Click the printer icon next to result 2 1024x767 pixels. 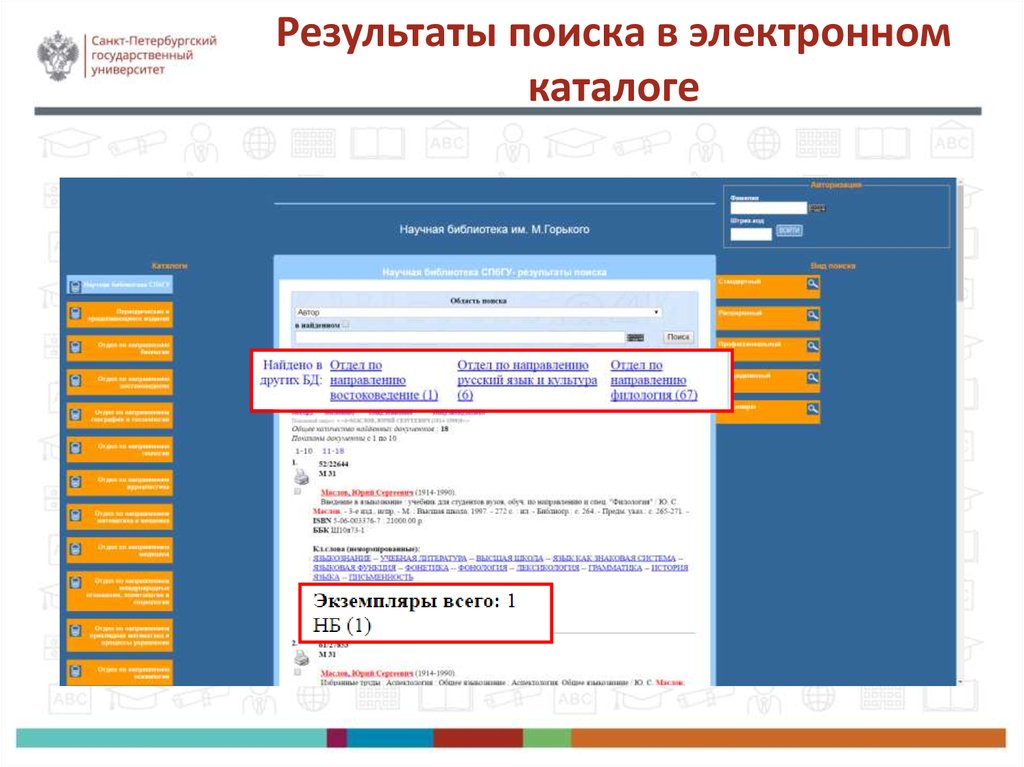point(301,657)
